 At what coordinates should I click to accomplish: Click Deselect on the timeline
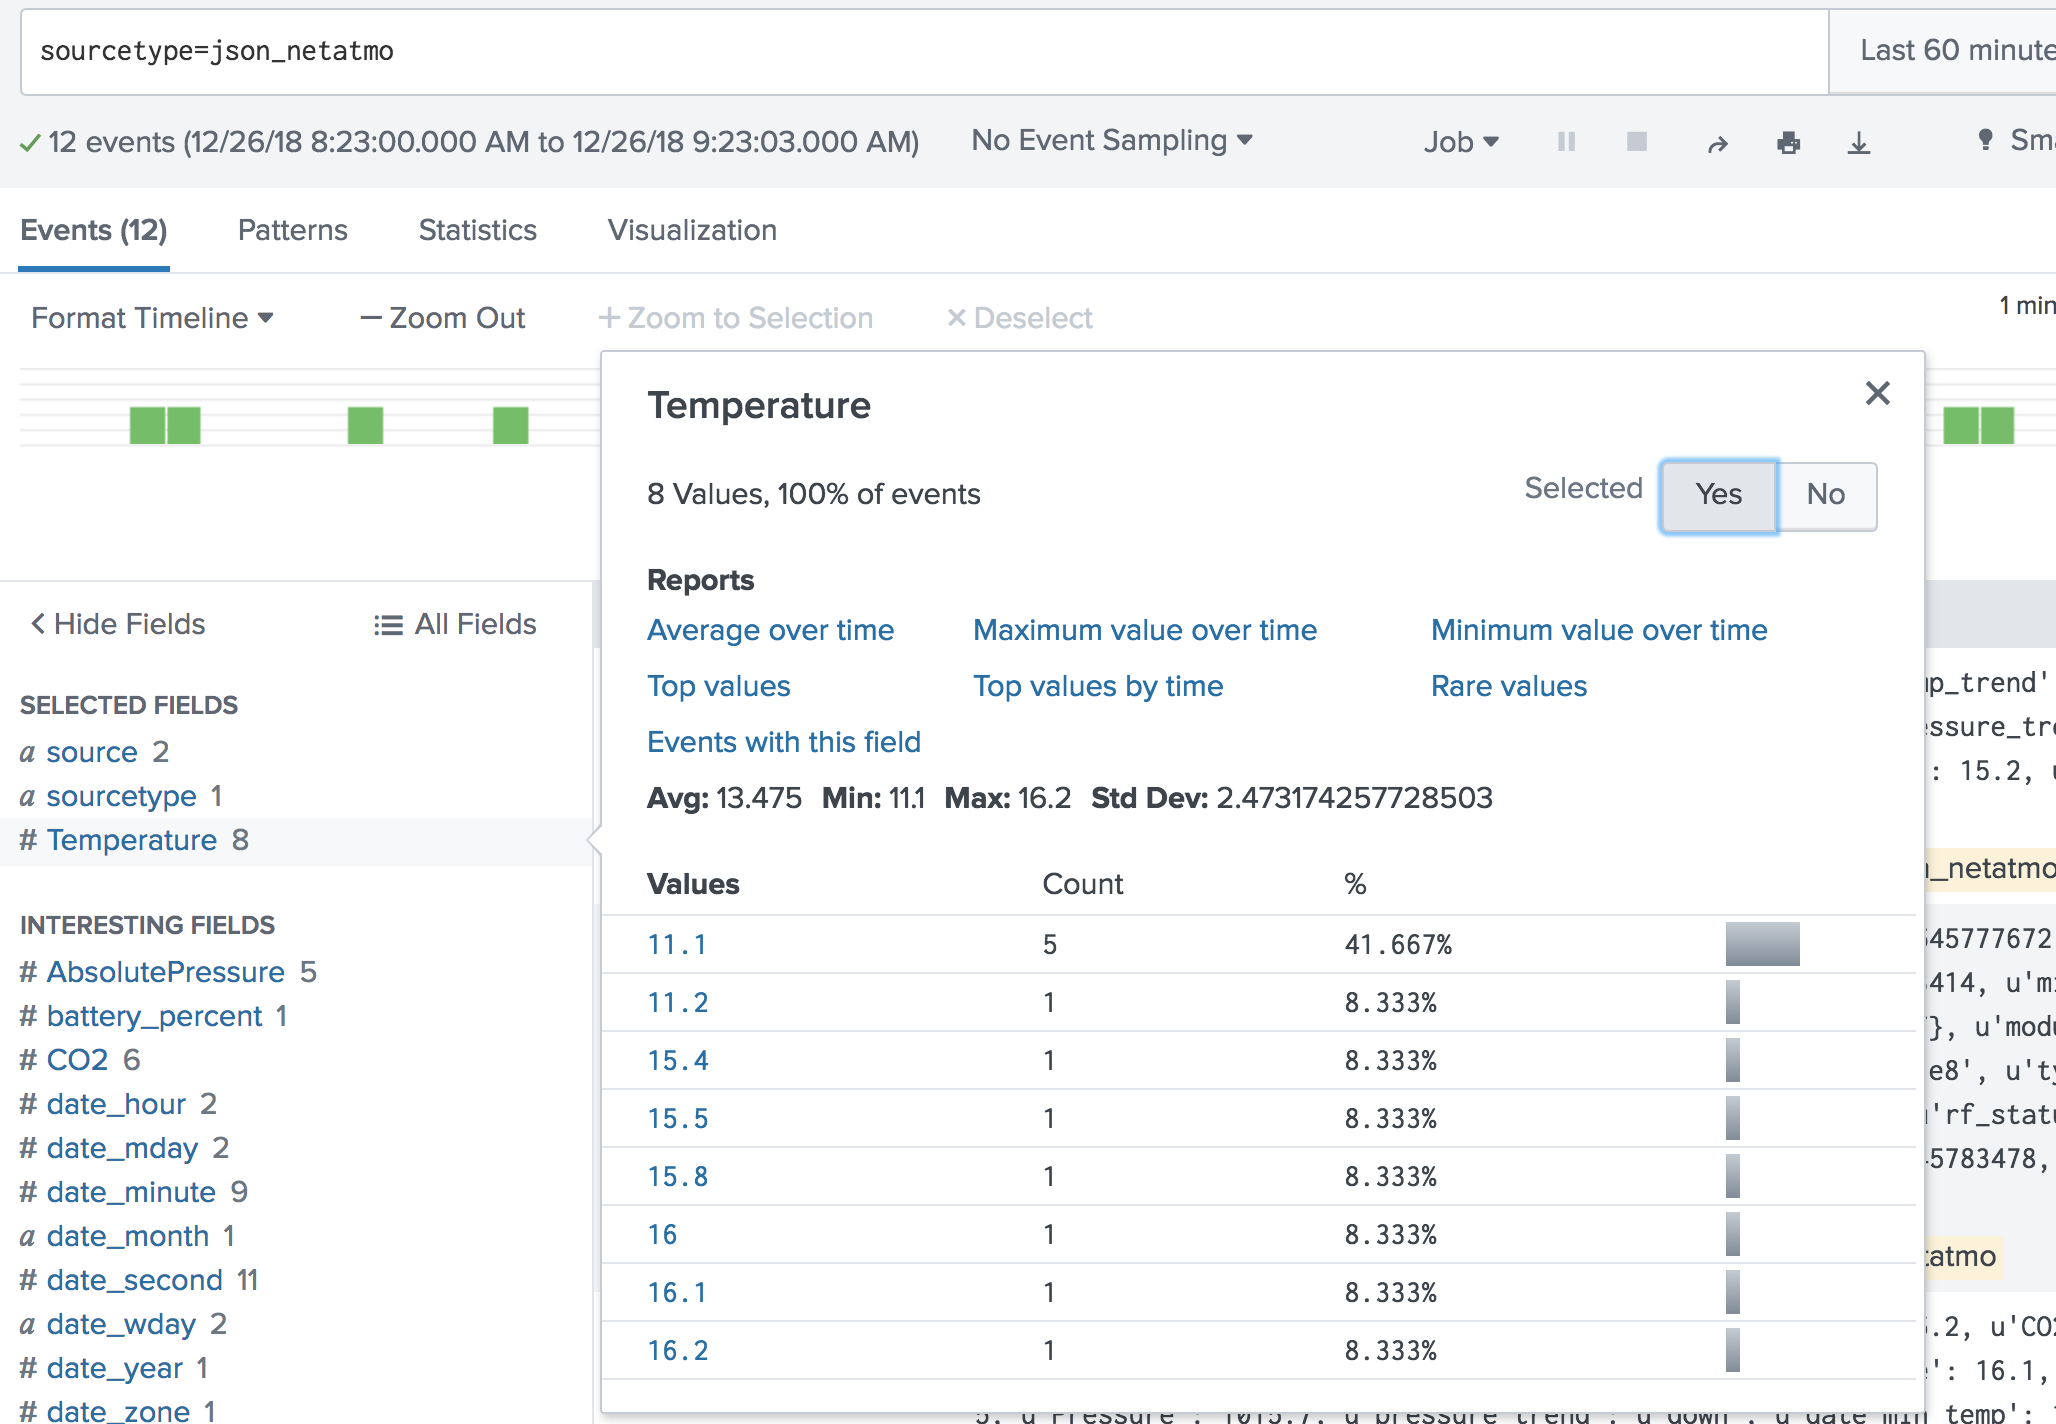1019,318
